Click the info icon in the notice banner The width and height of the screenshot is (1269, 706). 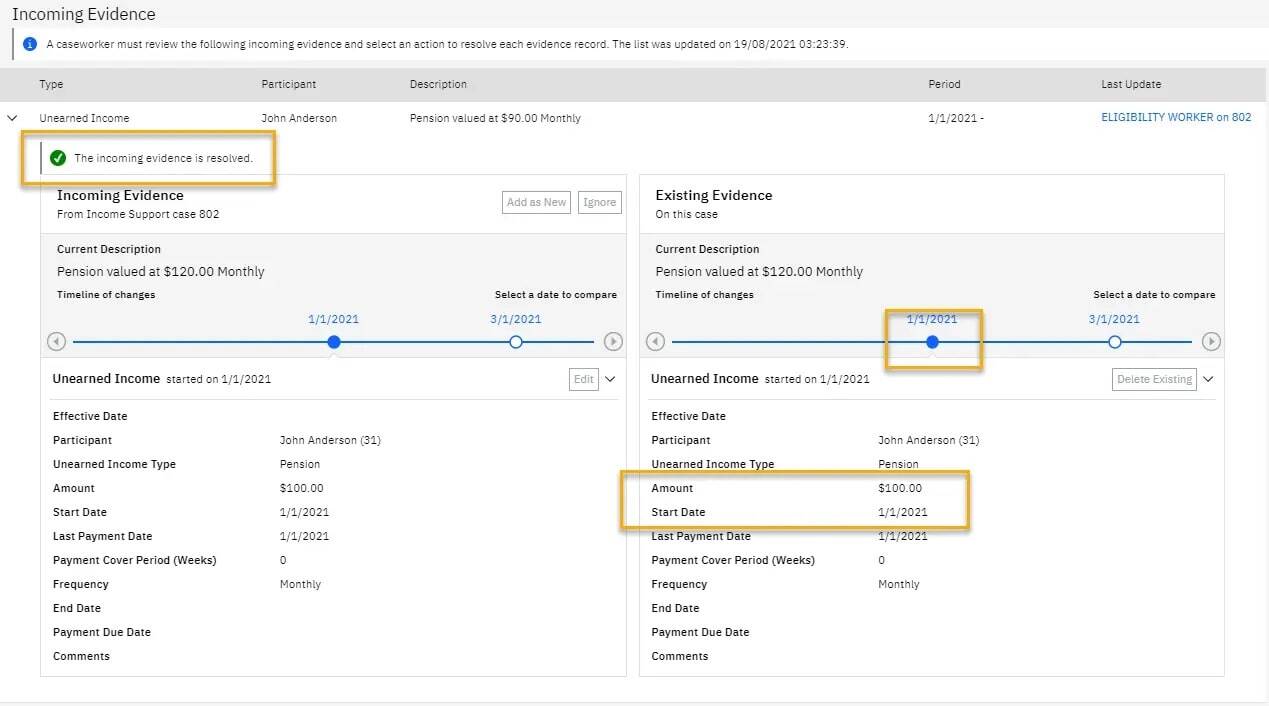pos(30,44)
